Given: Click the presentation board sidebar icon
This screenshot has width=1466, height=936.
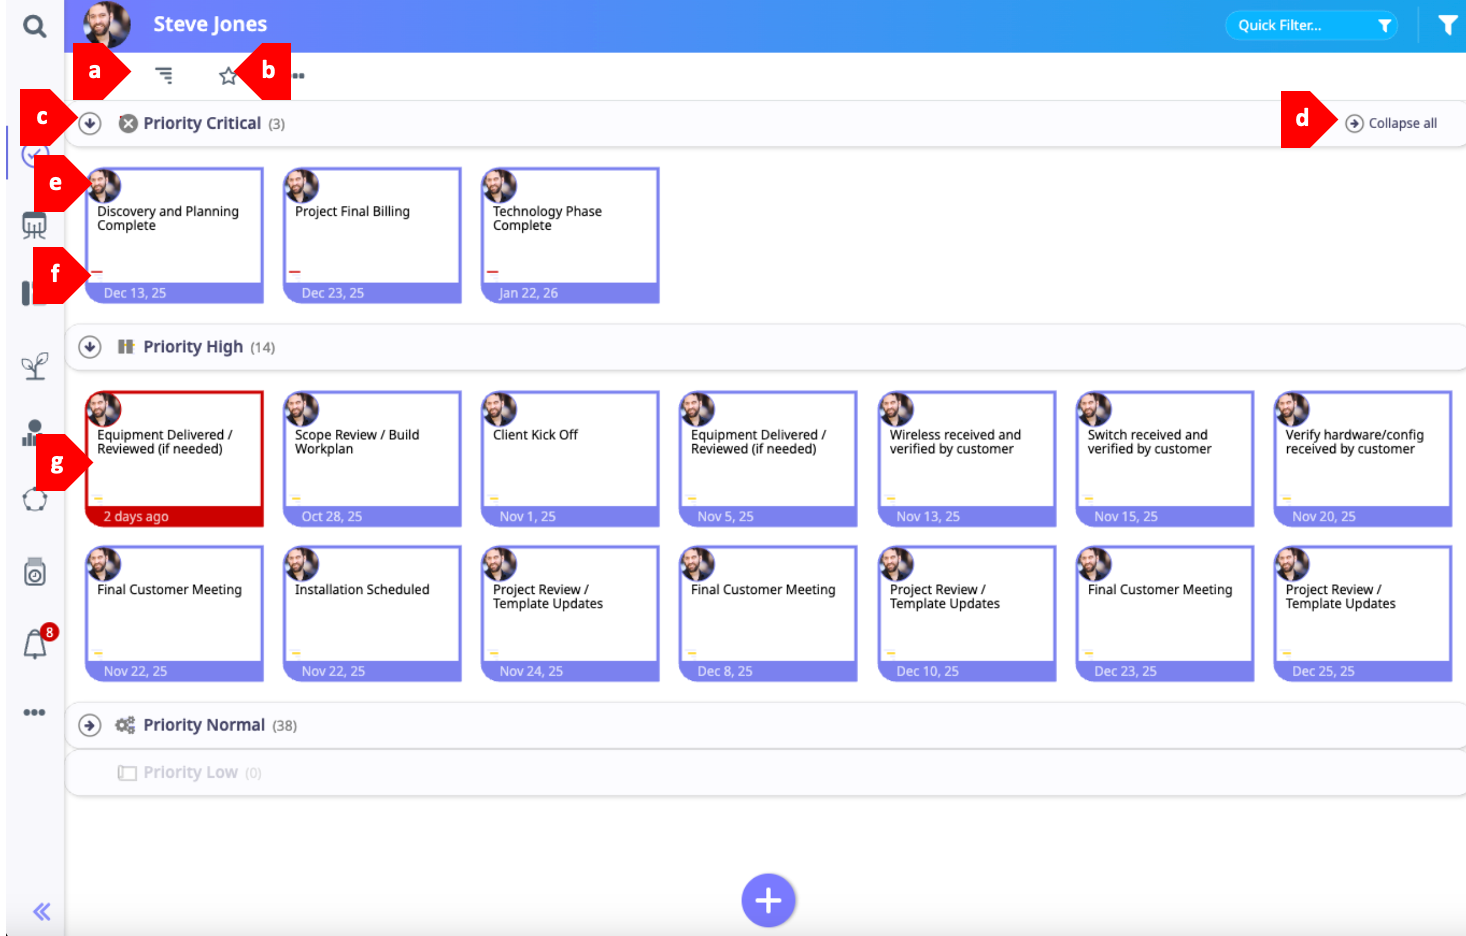Looking at the screenshot, I should 34,226.
